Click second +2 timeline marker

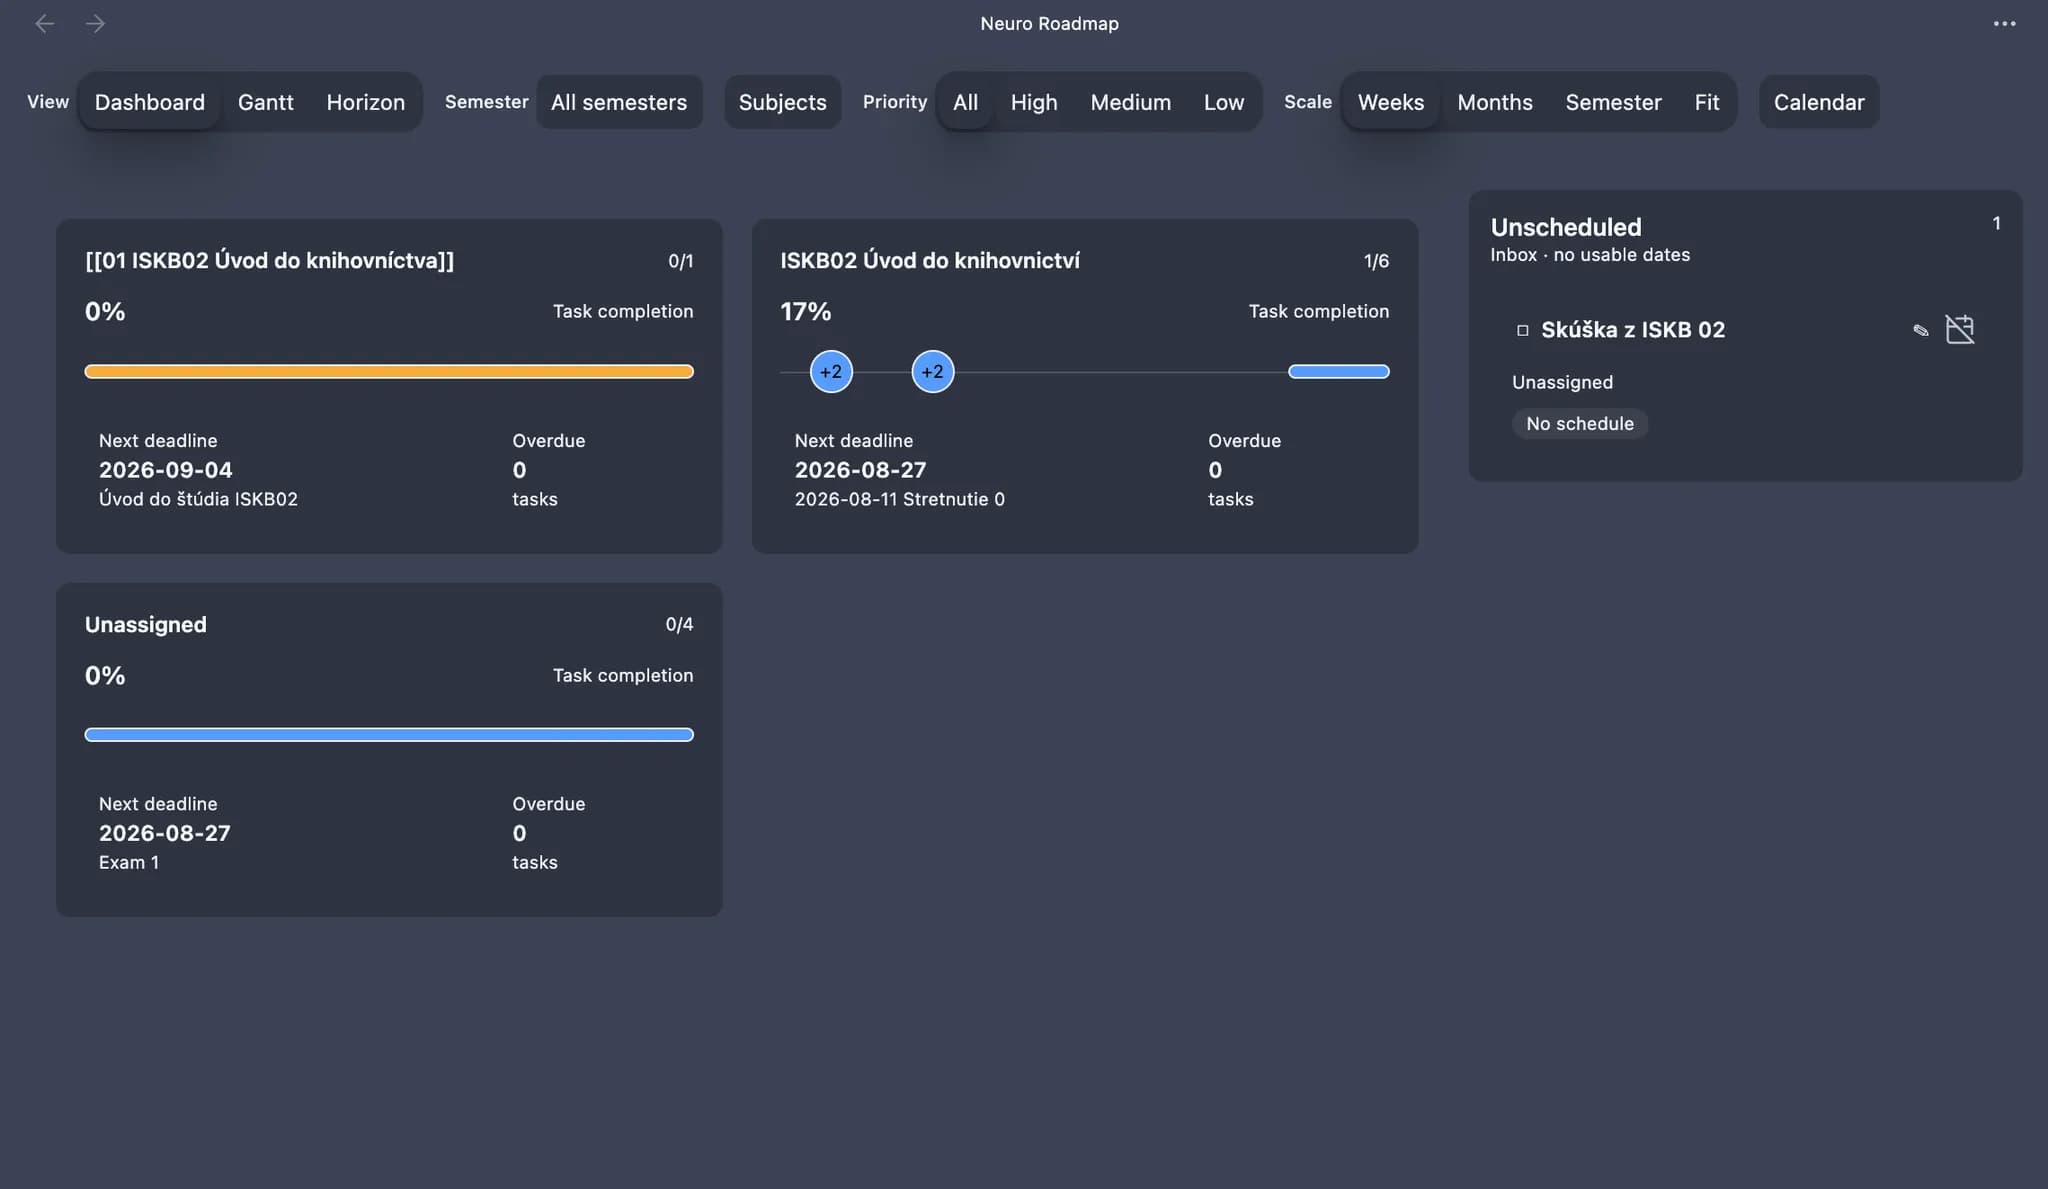[x=932, y=372]
